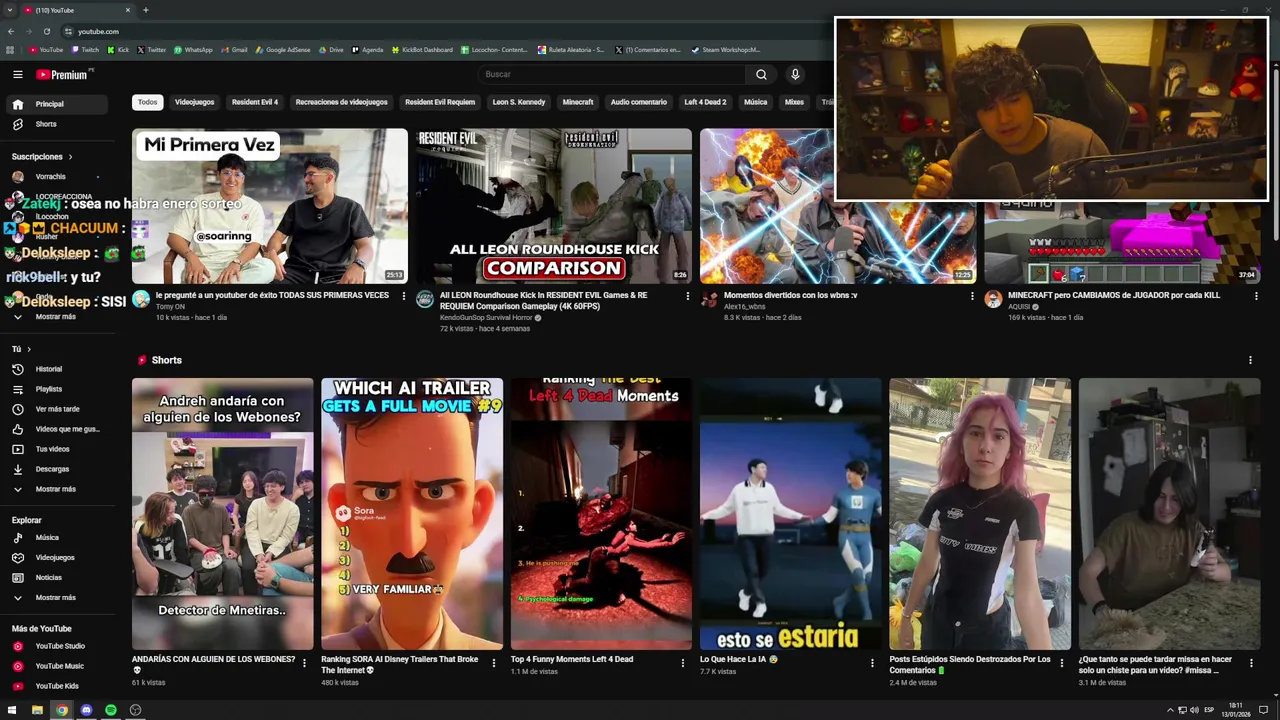Open Vorrachis subscription channel
1280x720 pixels.
pos(50,177)
